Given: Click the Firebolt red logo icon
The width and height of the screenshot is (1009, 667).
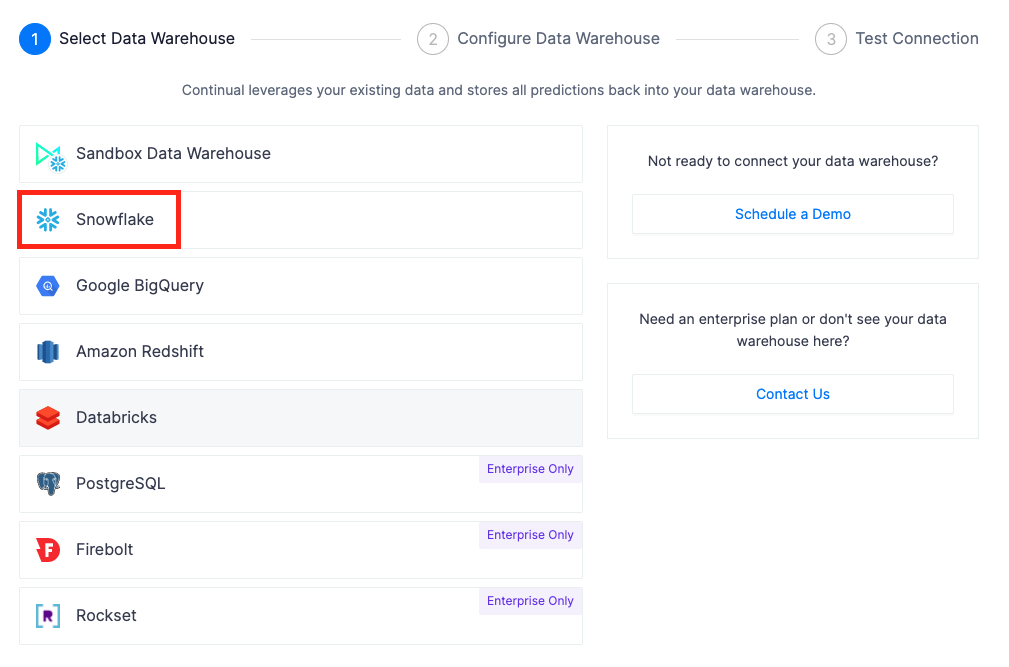Looking at the screenshot, I should pos(48,550).
